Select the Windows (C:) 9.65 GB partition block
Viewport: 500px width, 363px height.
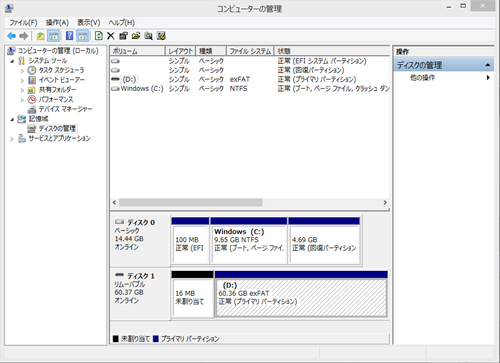(x=249, y=241)
